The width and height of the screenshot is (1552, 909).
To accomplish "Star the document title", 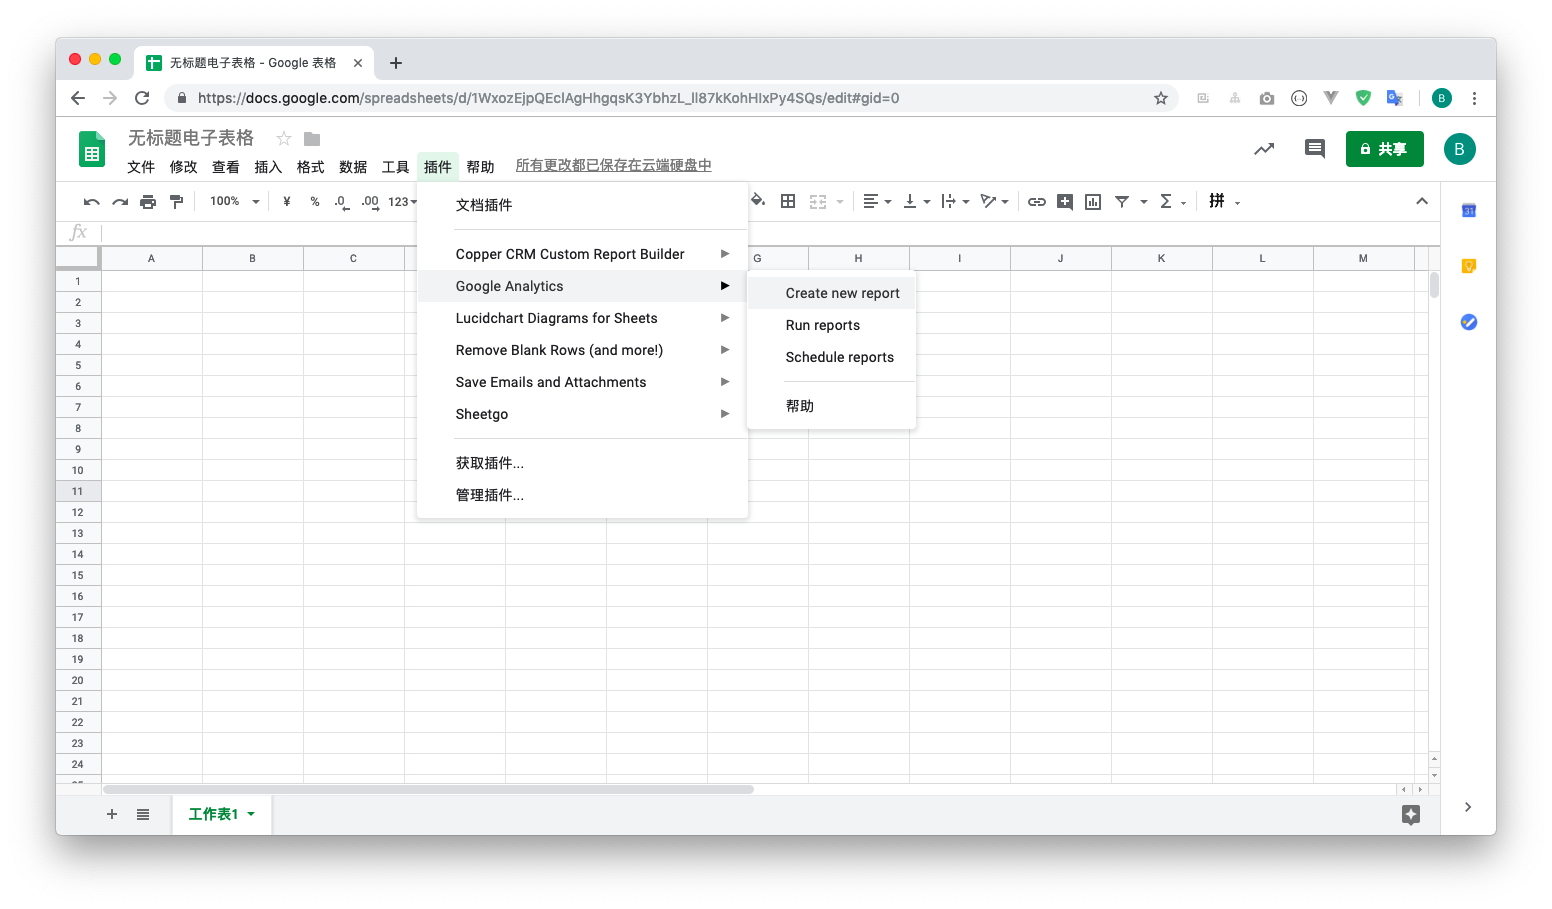I will pyautogui.click(x=284, y=138).
